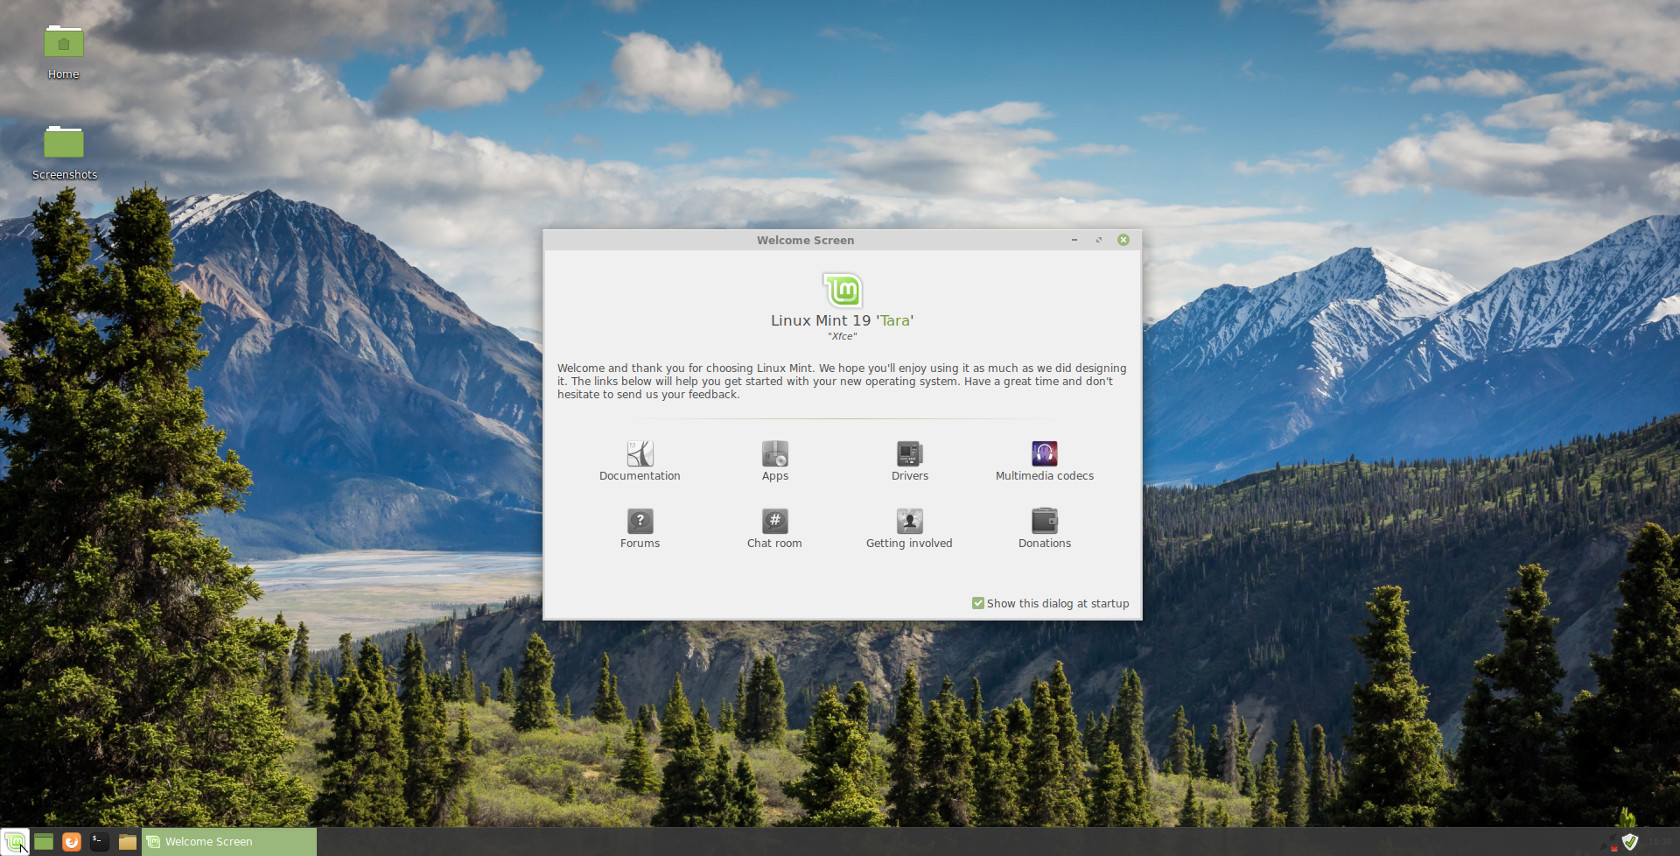This screenshot has width=1680, height=856.
Task: Open the Apps software manager icon
Action: click(x=775, y=454)
